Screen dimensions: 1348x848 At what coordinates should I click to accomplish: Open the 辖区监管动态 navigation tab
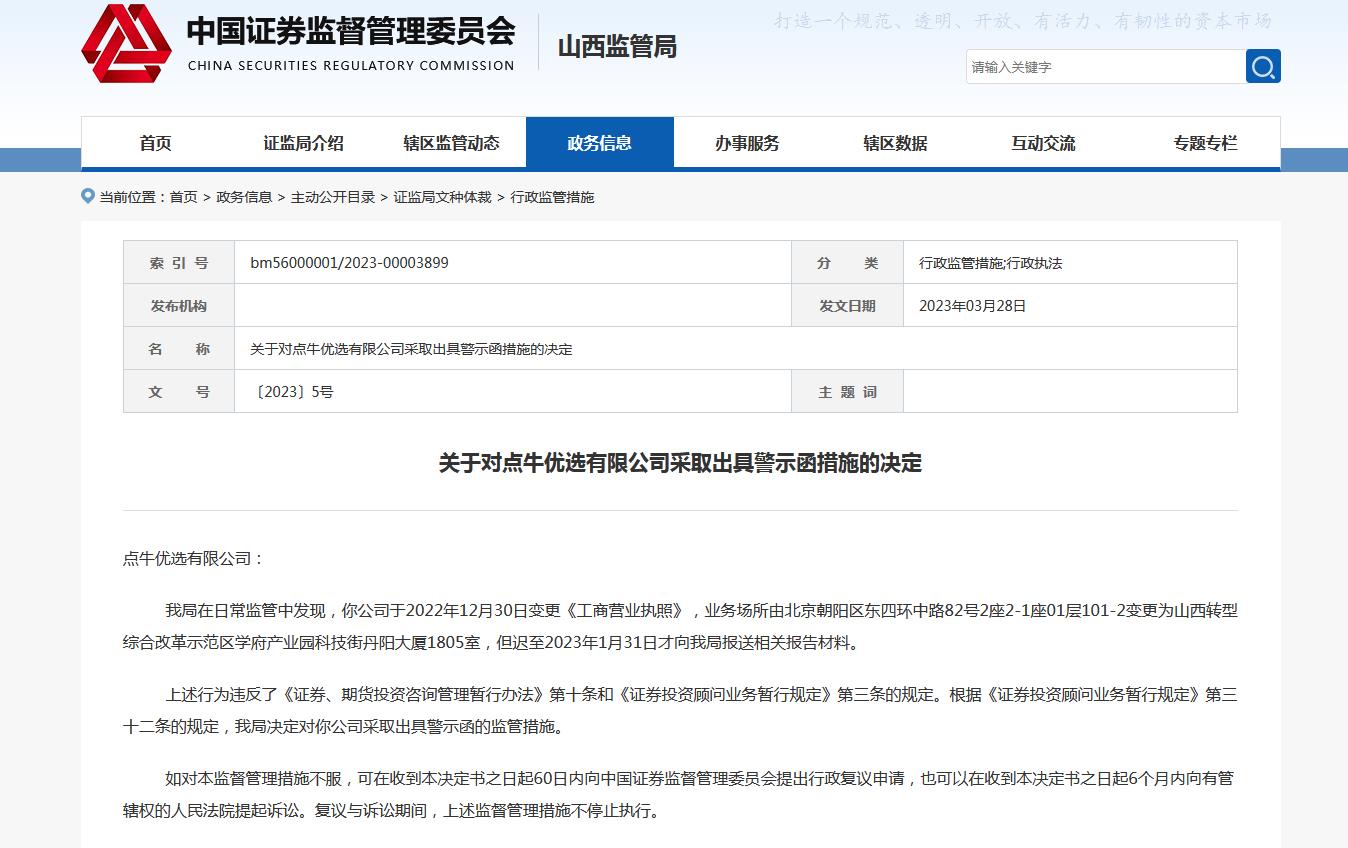[x=451, y=143]
